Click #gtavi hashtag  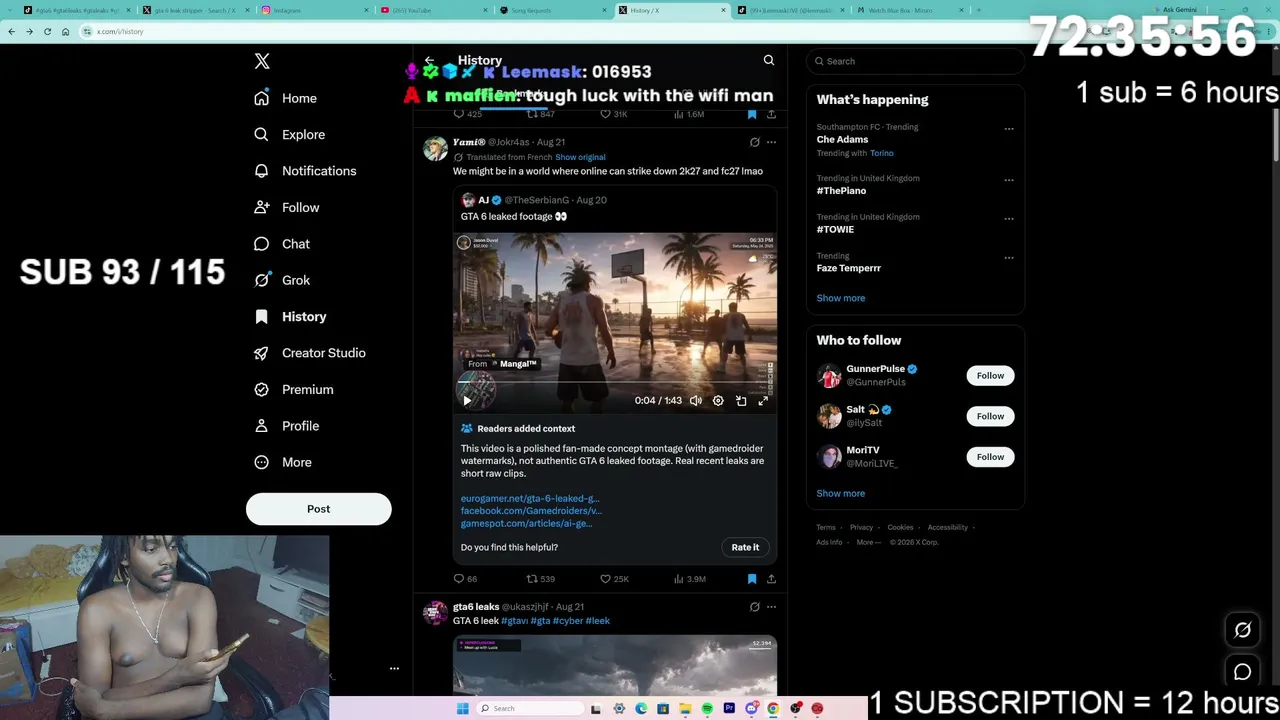click(x=514, y=621)
